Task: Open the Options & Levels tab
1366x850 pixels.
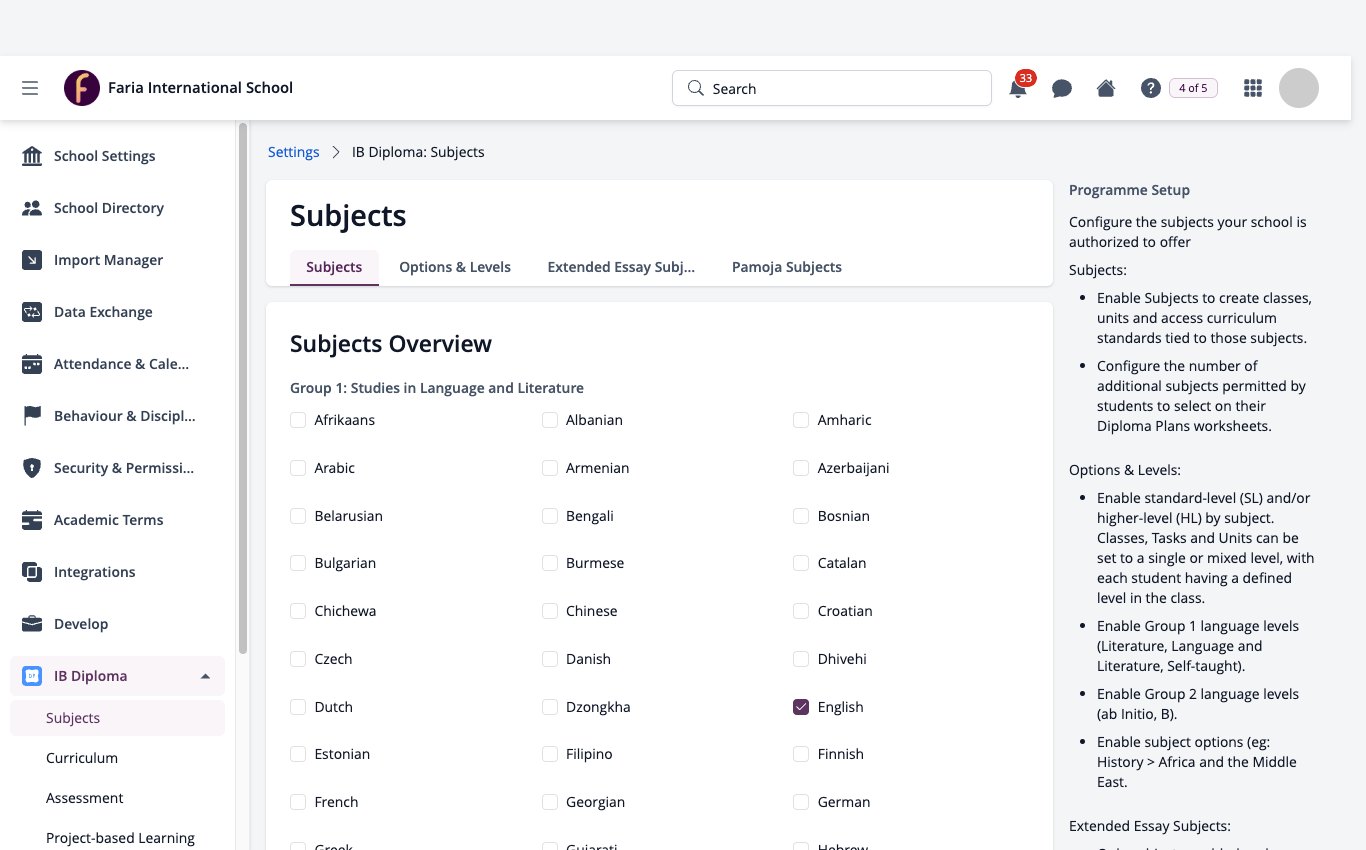Action: coord(455,267)
